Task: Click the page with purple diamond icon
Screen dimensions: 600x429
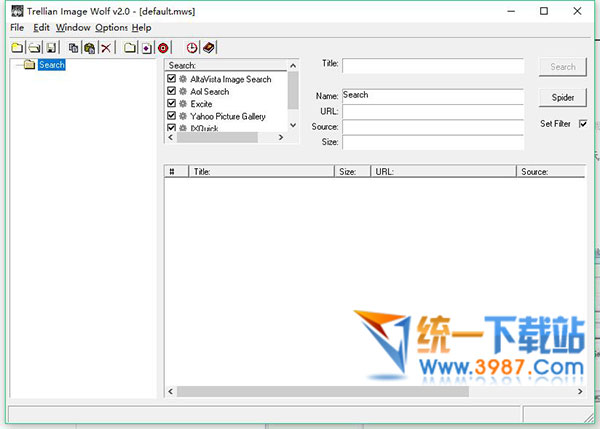Action: 147,48
